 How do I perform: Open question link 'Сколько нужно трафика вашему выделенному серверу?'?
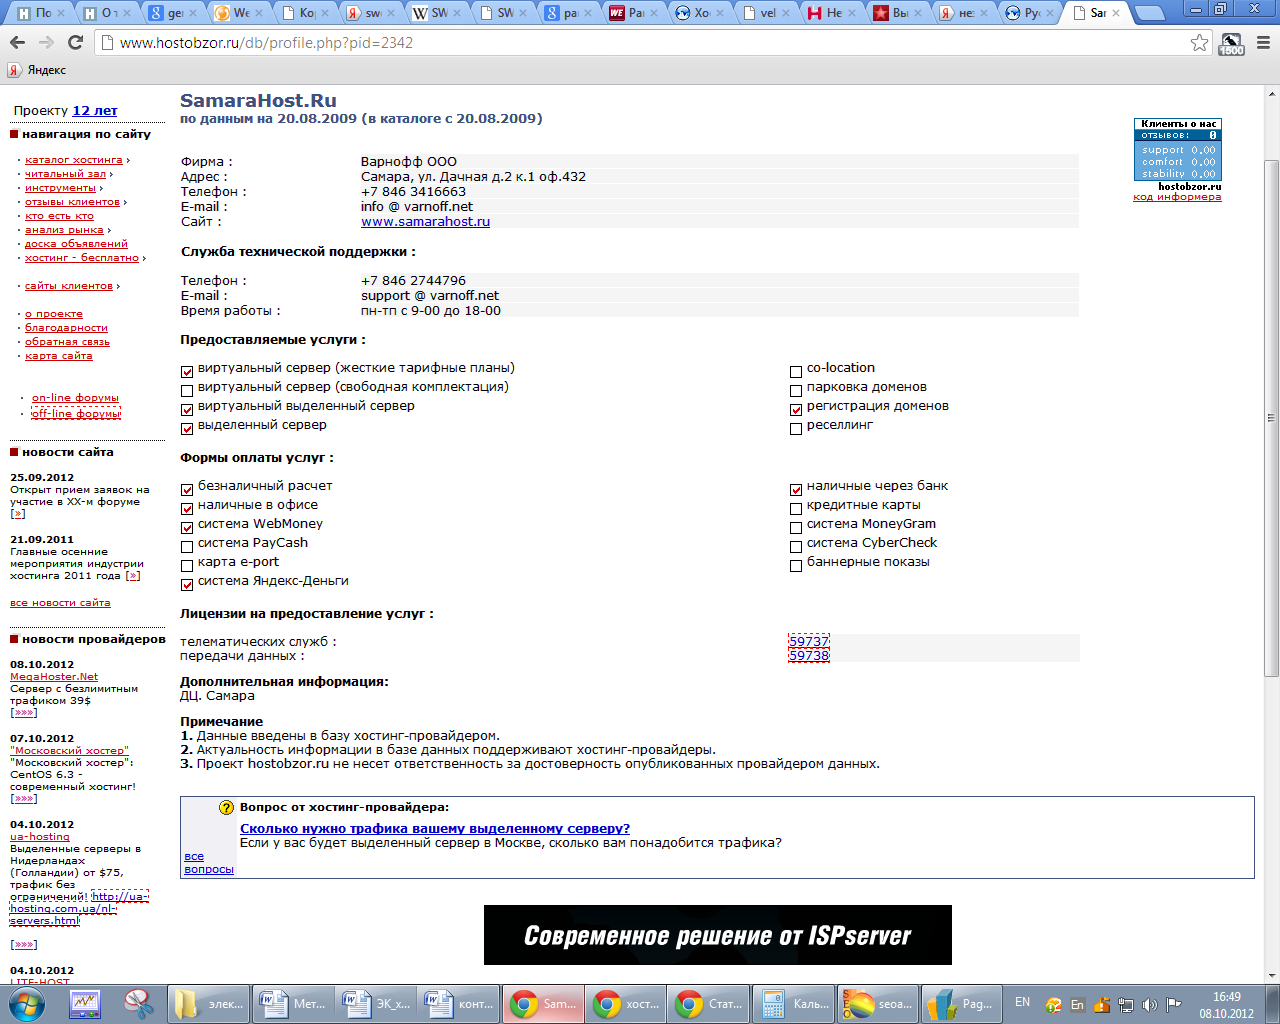click(435, 829)
